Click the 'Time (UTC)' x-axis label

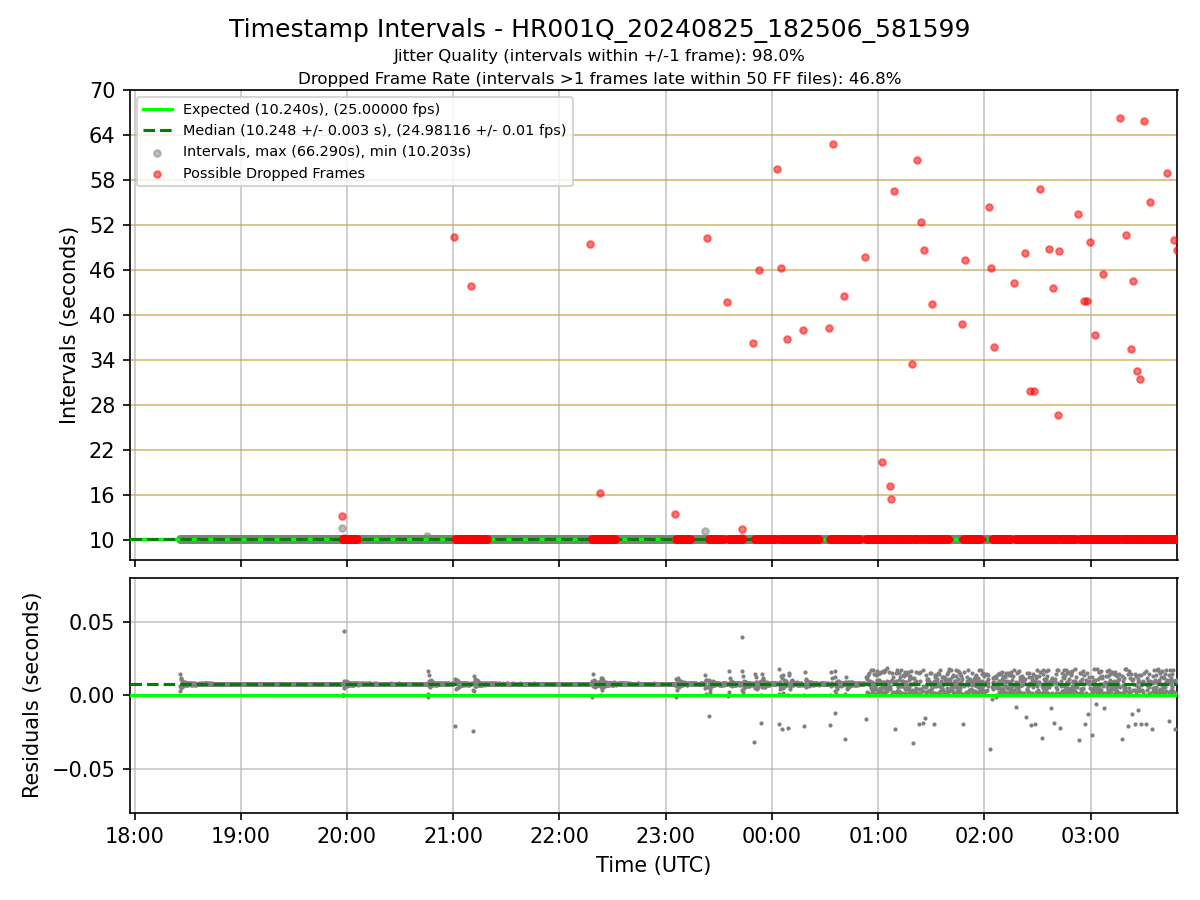(653, 865)
